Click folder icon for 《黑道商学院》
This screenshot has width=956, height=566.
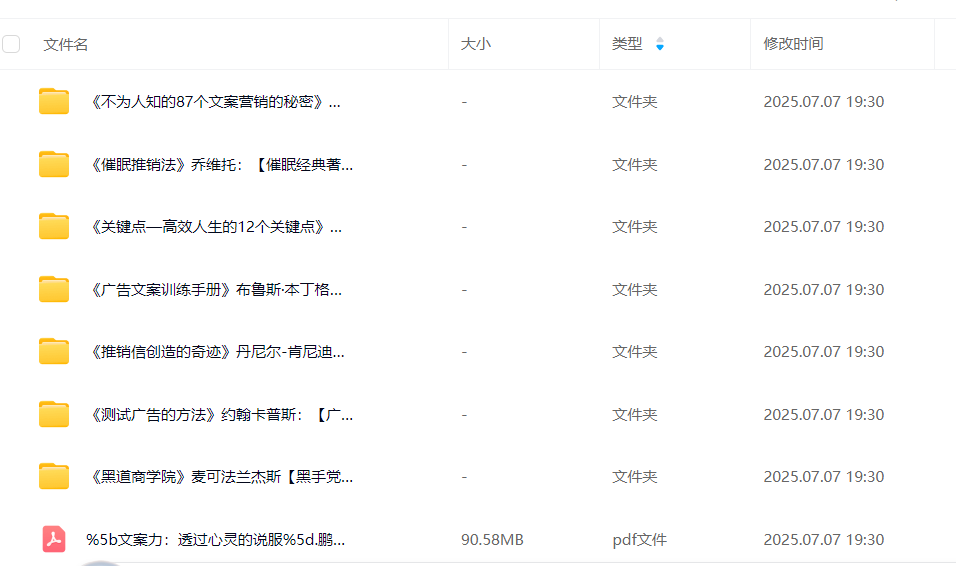(54, 477)
